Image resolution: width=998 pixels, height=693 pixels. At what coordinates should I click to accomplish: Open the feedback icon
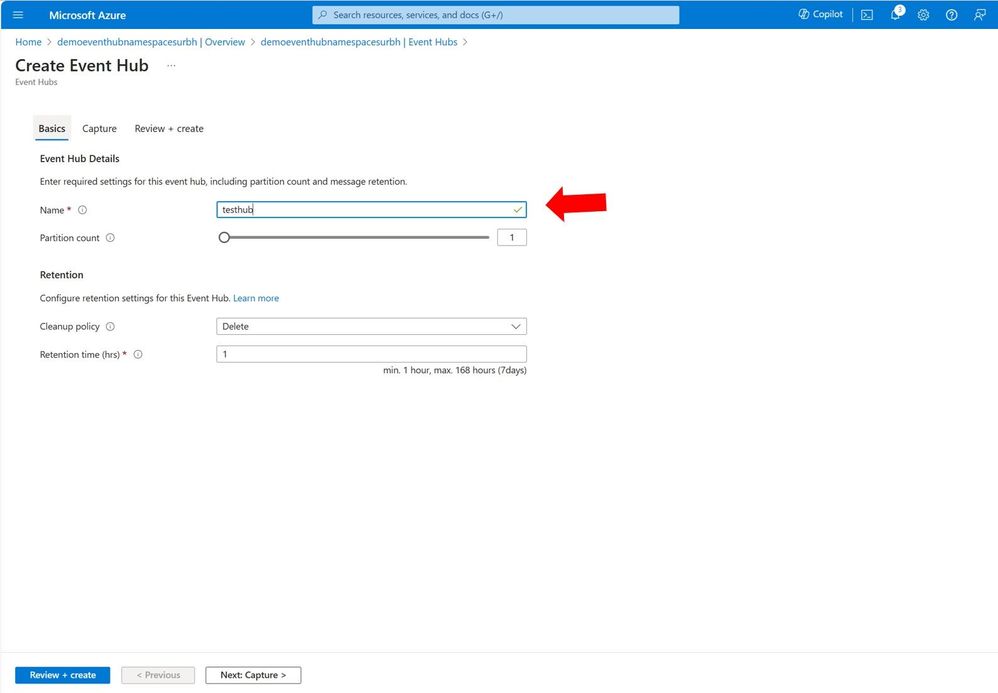tap(980, 15)
